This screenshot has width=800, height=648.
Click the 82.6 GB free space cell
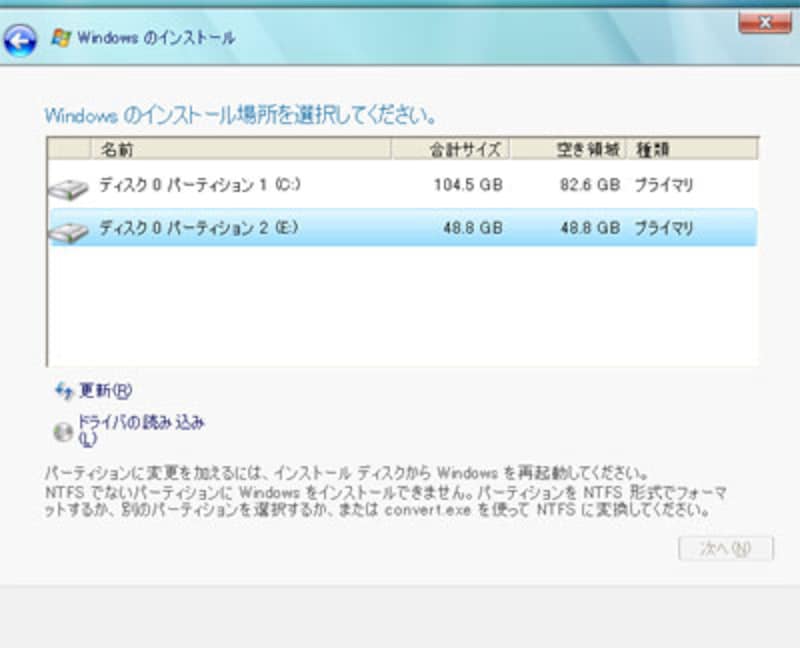(x=588, y=185)
